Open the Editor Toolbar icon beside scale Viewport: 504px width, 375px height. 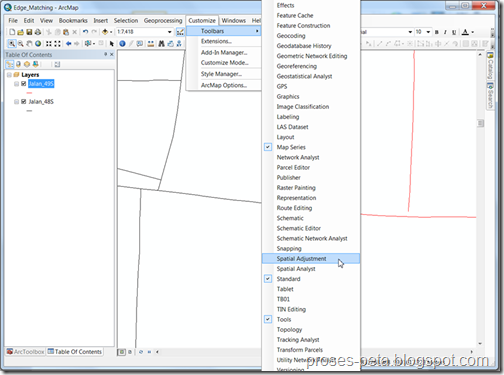[180, 32]
